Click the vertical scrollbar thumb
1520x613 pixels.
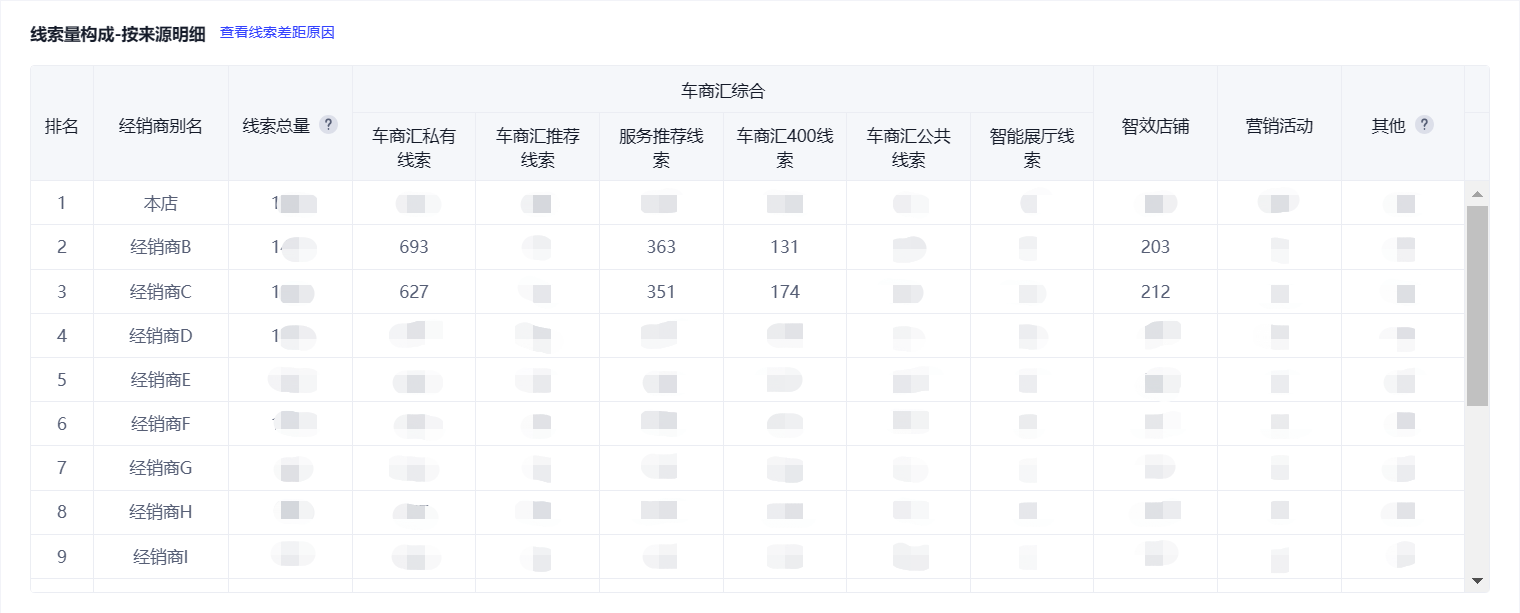pos(1477,305)
